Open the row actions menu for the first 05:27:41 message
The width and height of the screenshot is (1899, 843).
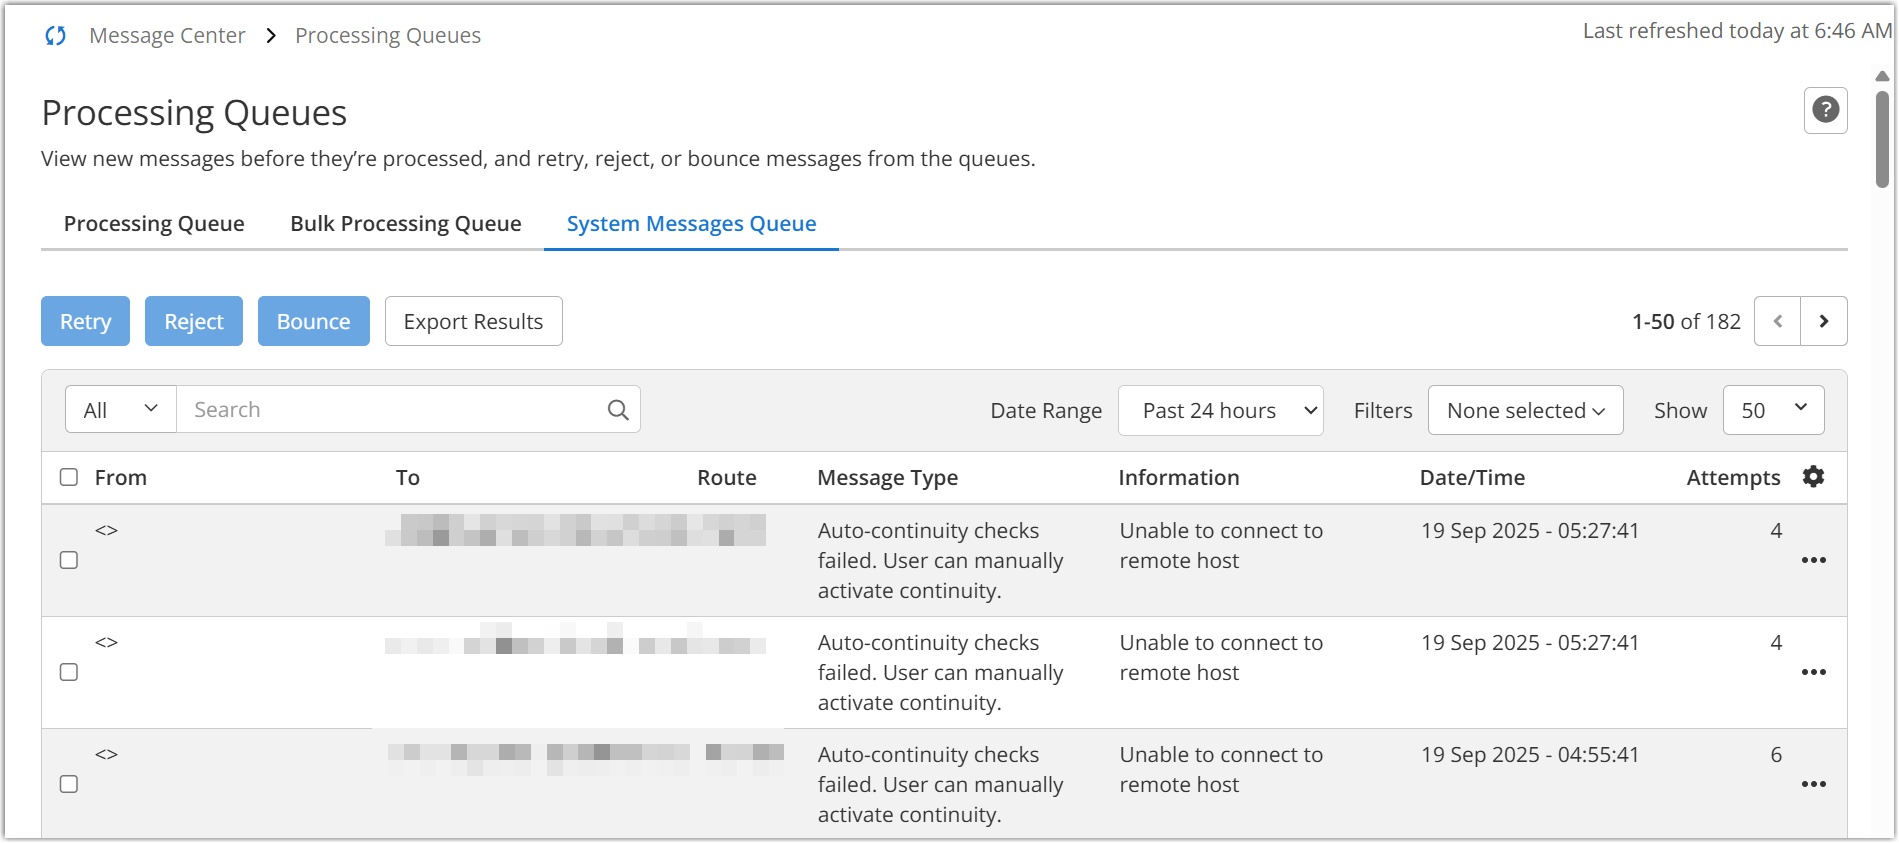(1813, 560)
